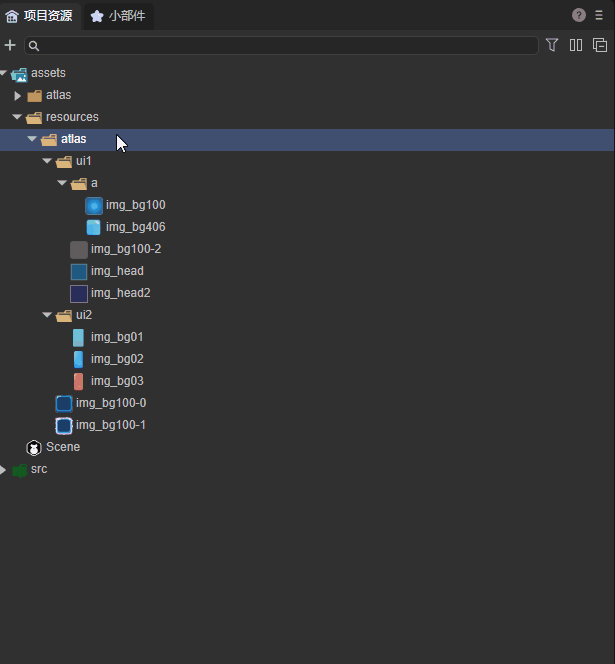Switch to the 小部件 tab
The image size is (615, 664).
(x=118, y=15)
